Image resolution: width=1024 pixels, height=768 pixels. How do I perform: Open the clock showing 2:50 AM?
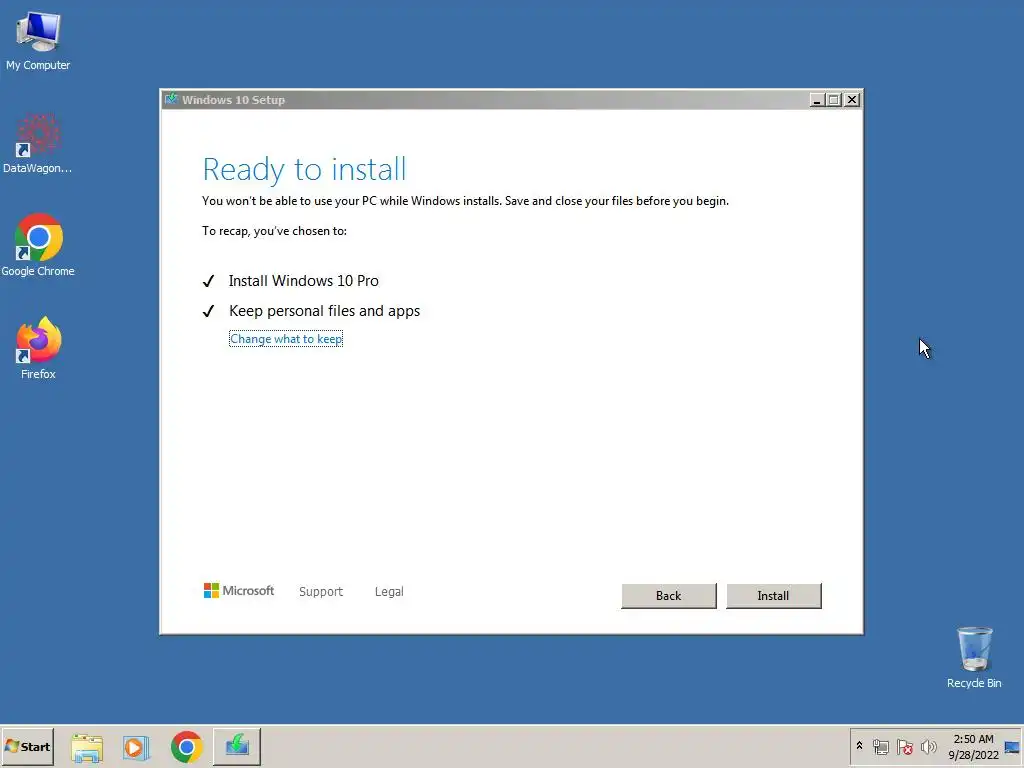(x=973, y=746)
